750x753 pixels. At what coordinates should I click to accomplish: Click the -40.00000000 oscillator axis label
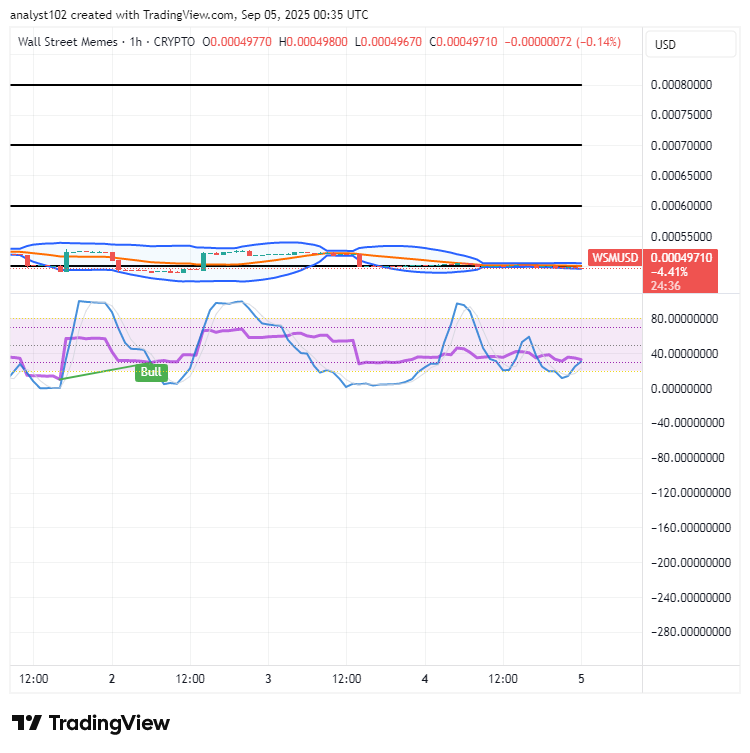pos(688,423)
